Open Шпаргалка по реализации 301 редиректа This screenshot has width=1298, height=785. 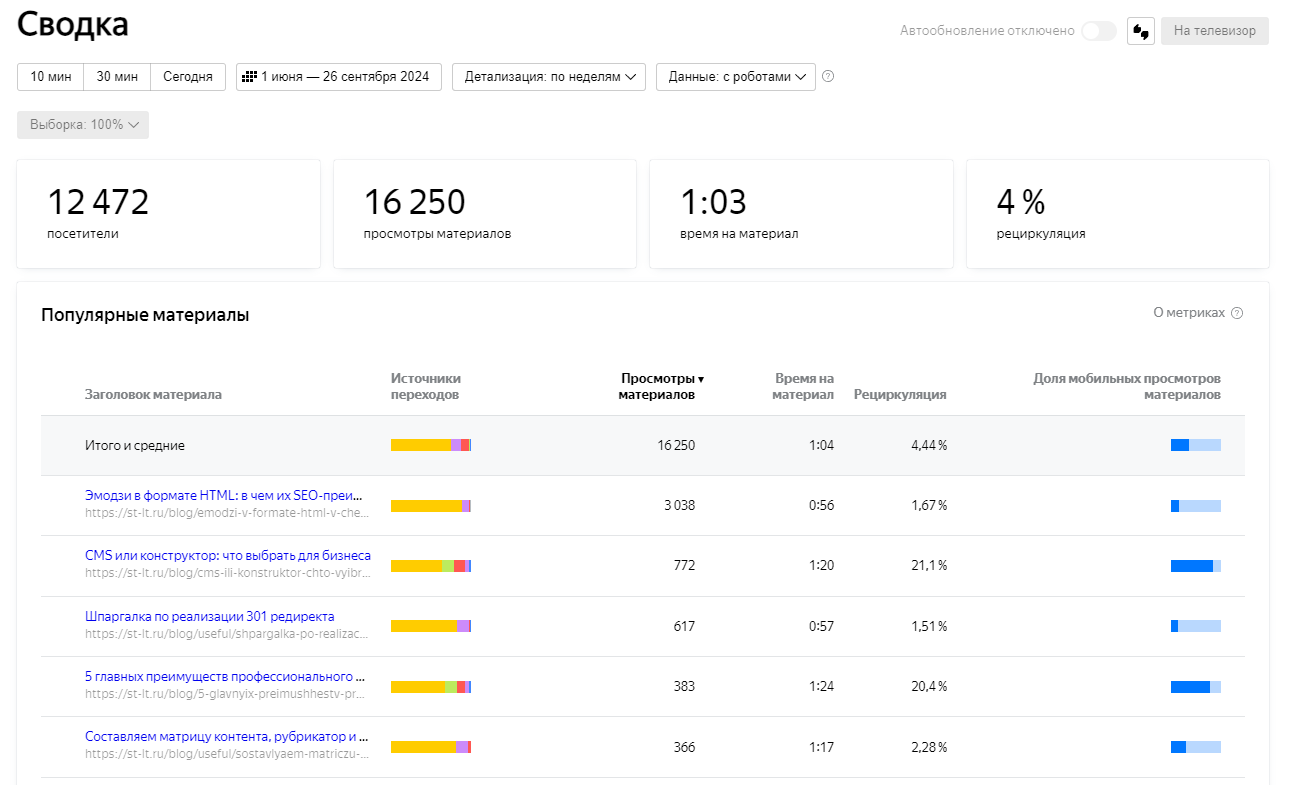point(210,616)
